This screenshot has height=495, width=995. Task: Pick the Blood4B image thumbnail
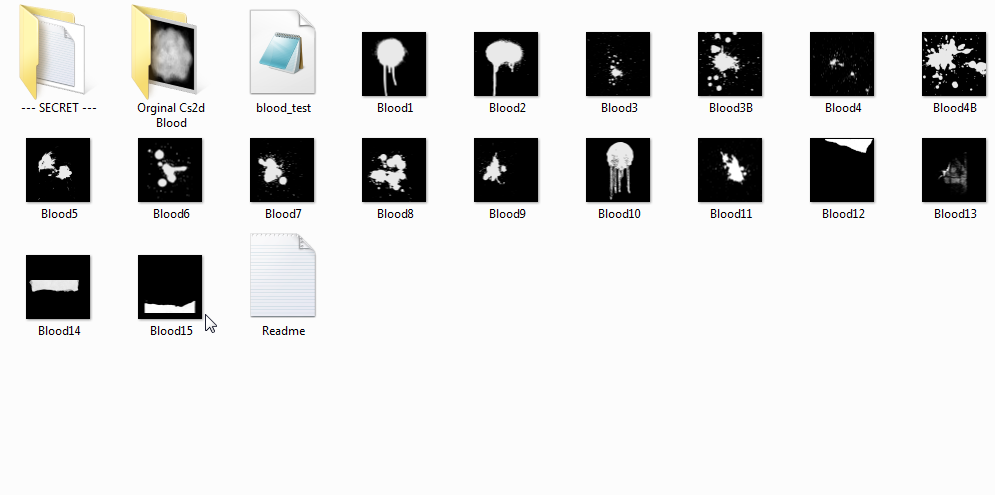[954, 64]
